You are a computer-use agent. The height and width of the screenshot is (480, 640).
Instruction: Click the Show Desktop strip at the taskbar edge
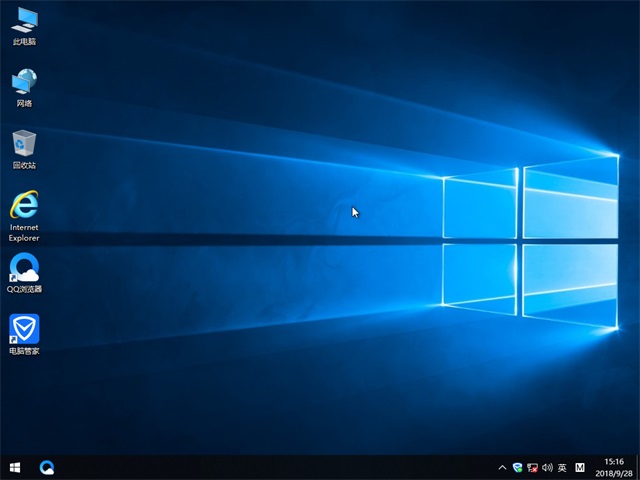637,467
